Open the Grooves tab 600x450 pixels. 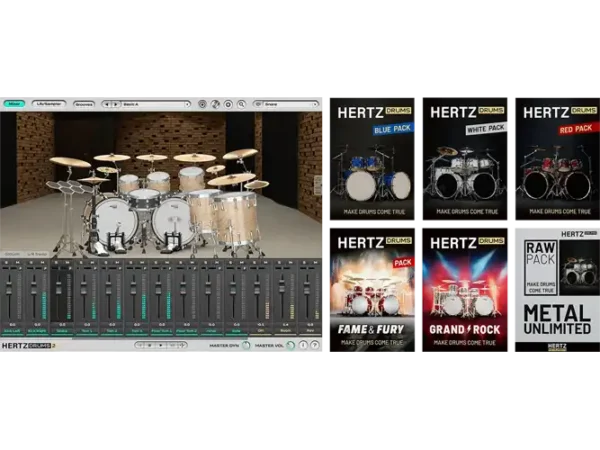click(84, 104)
